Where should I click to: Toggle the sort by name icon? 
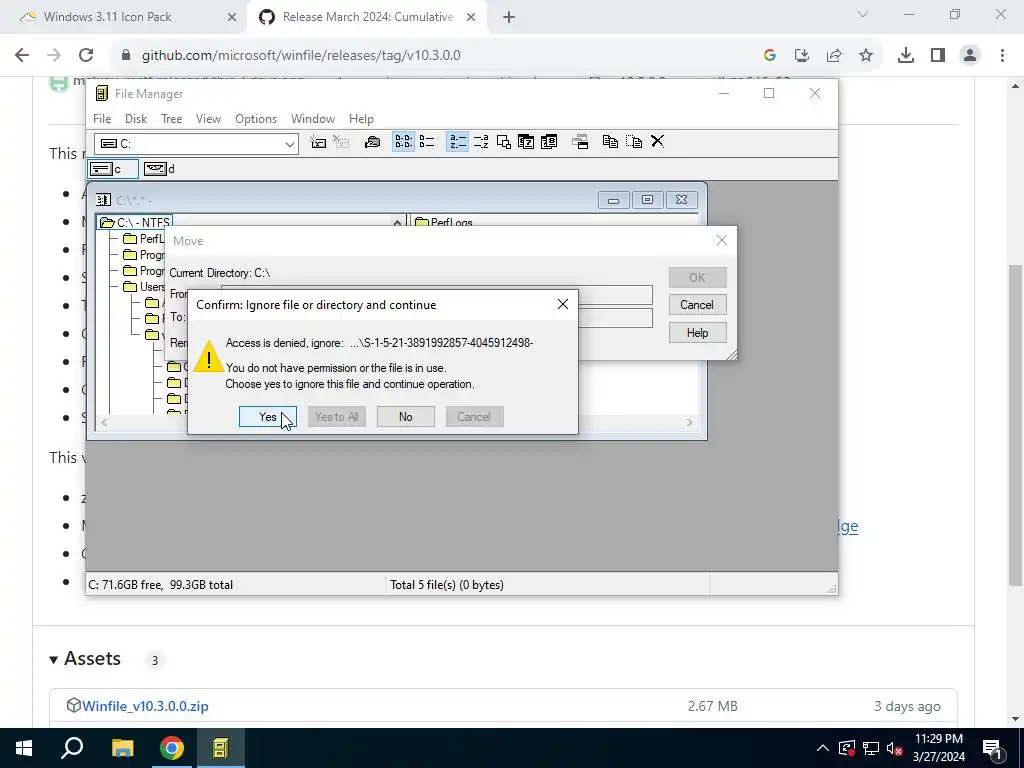click(458, 142)
